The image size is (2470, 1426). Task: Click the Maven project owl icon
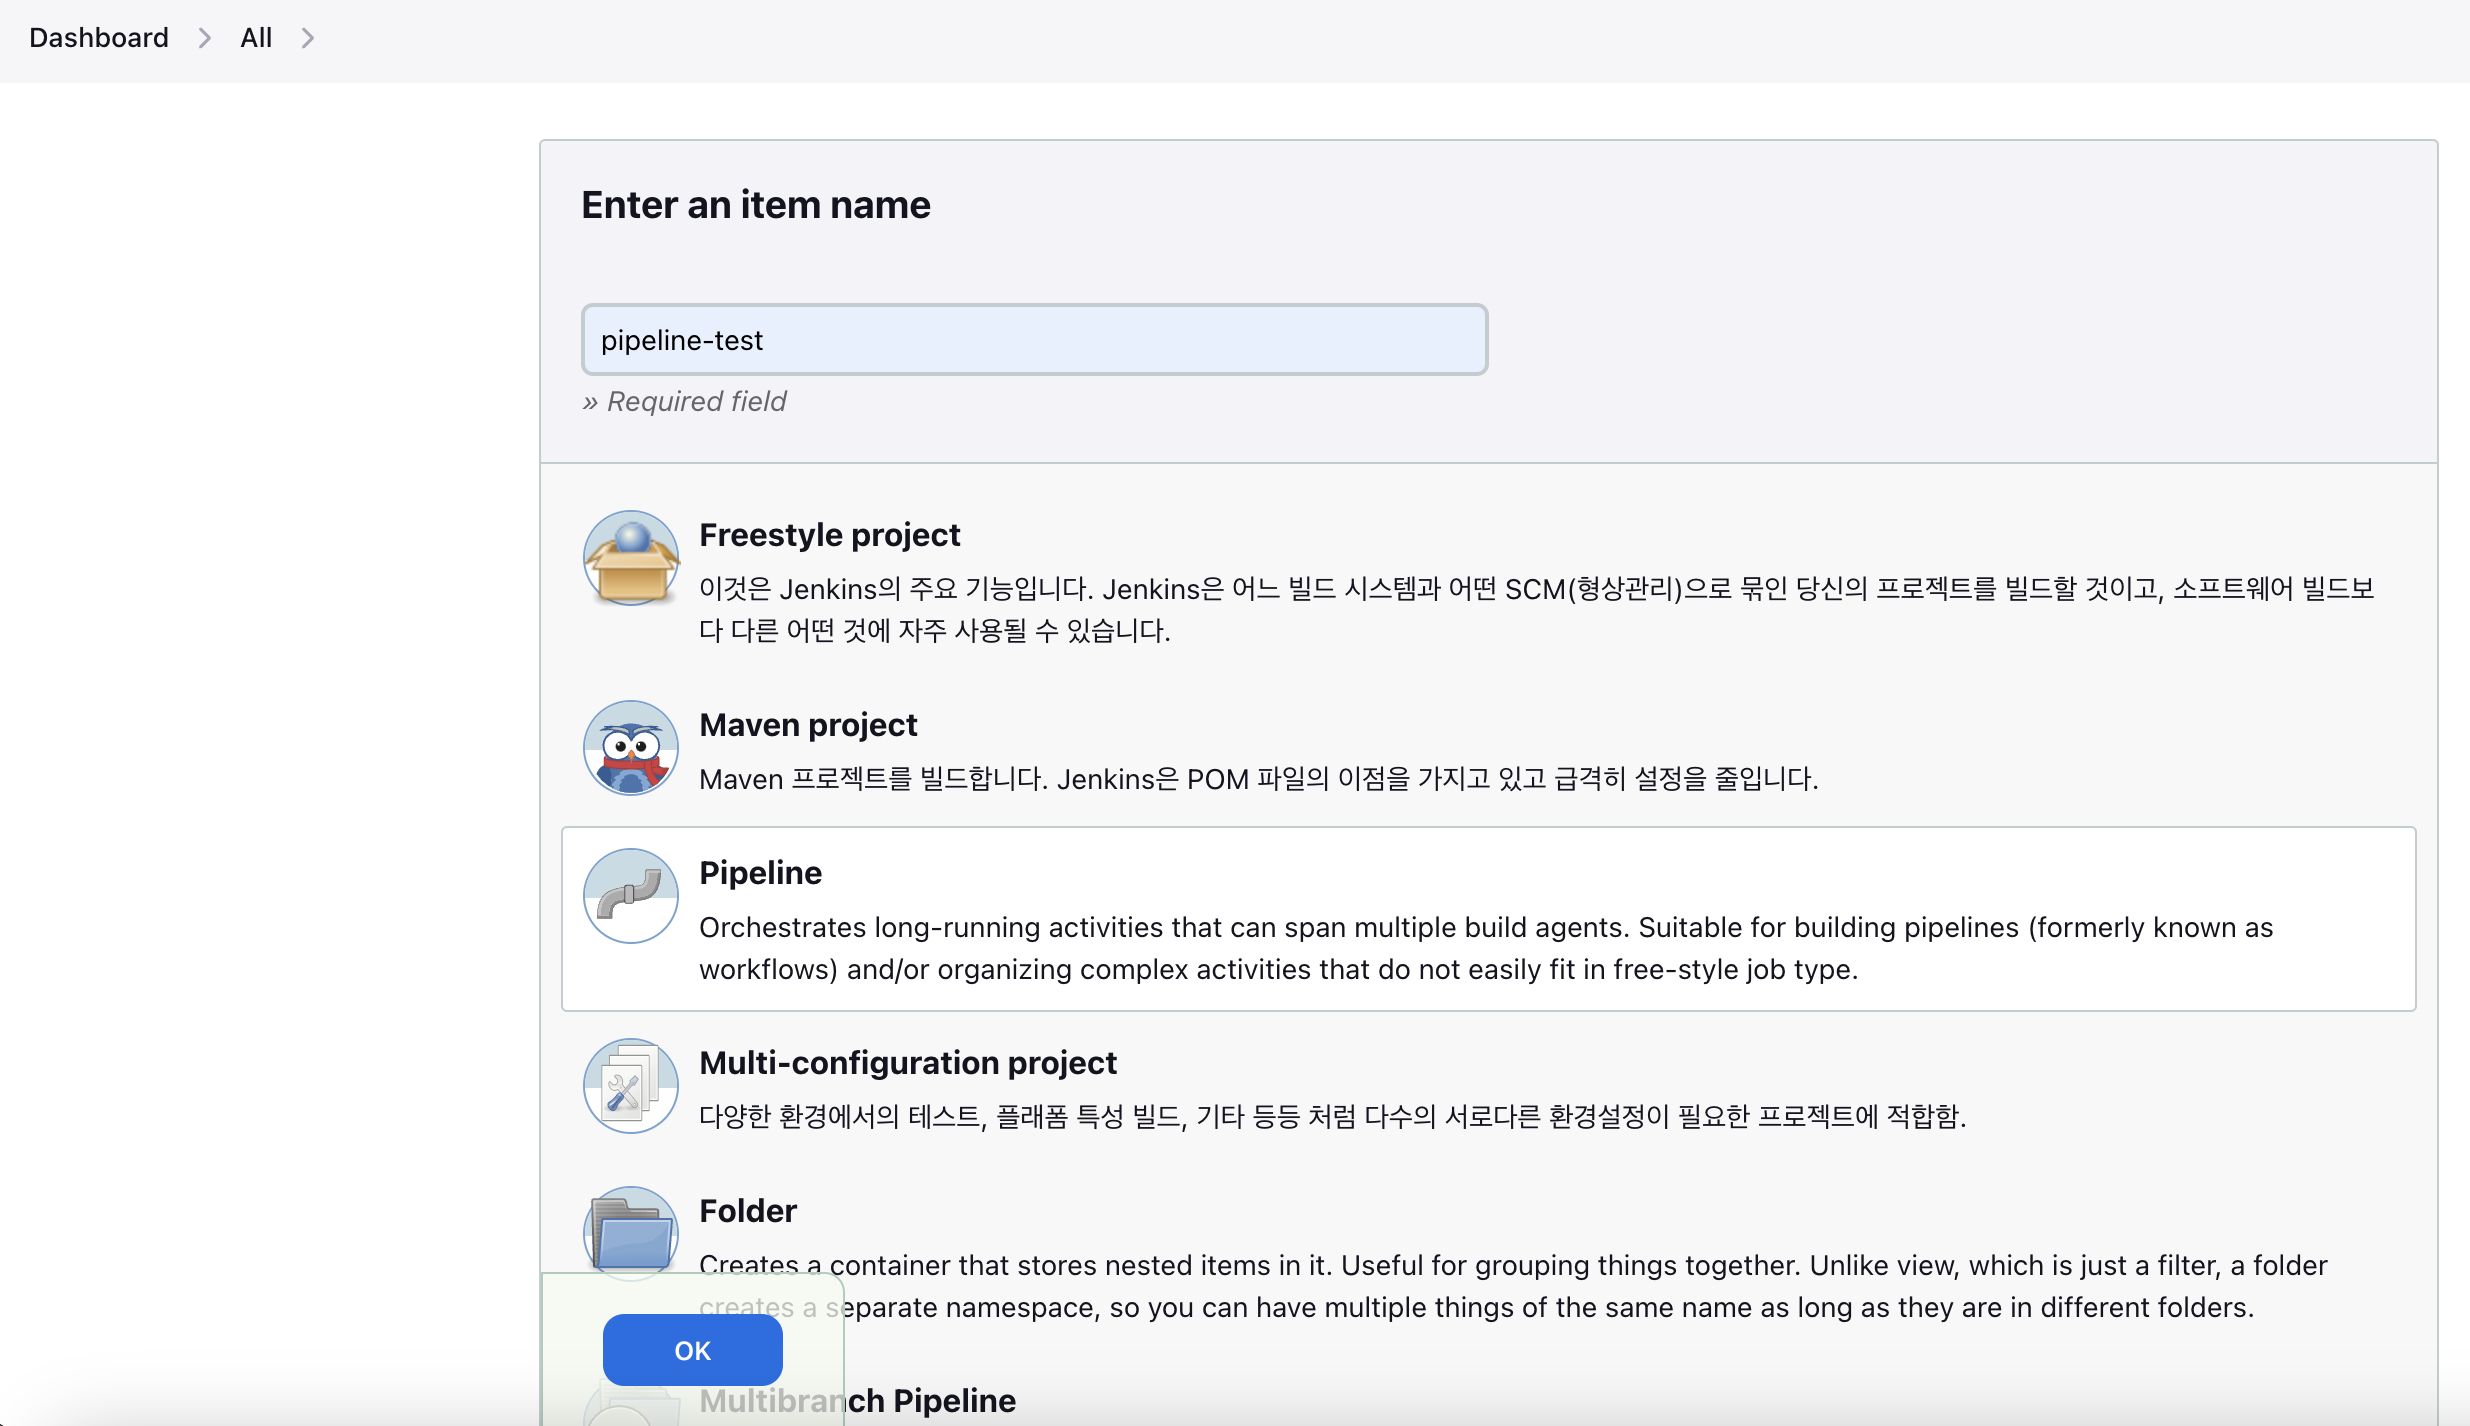click(x=630, y=748)
